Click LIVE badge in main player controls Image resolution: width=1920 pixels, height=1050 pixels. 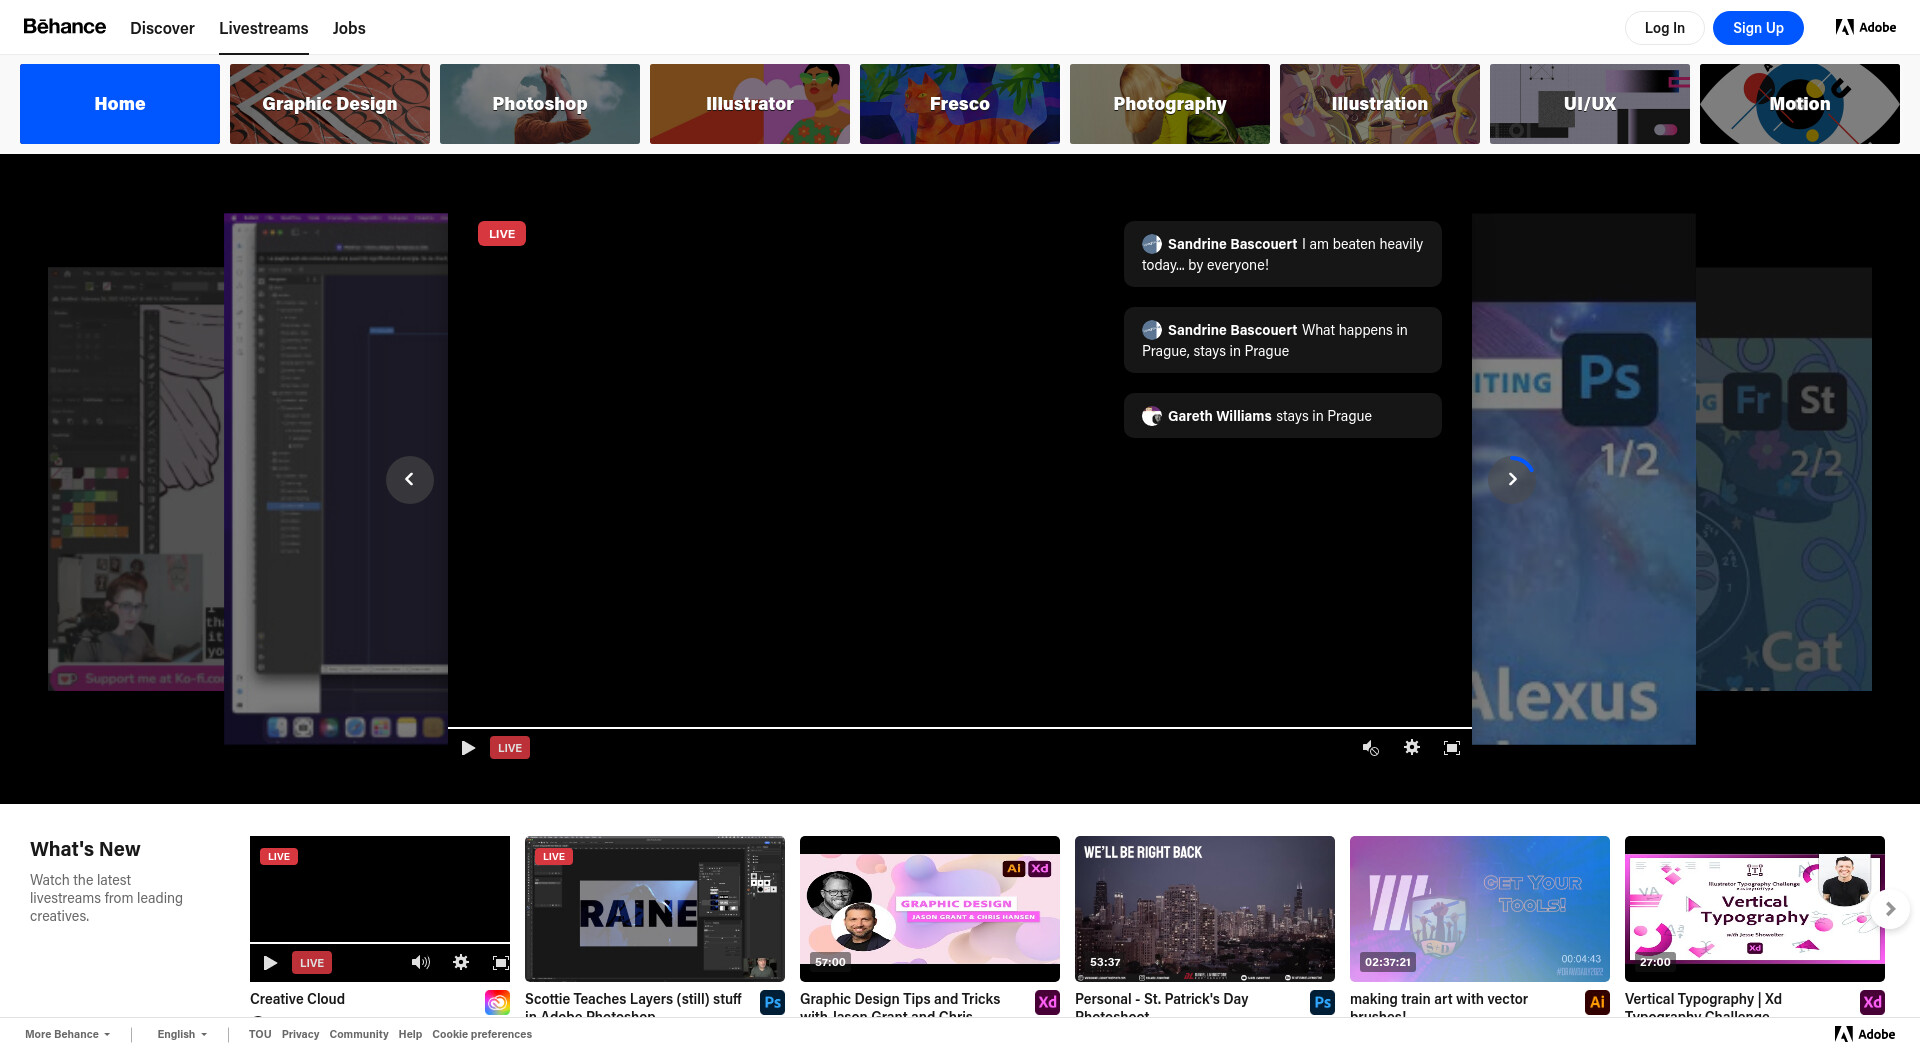[x=510, y=748]
